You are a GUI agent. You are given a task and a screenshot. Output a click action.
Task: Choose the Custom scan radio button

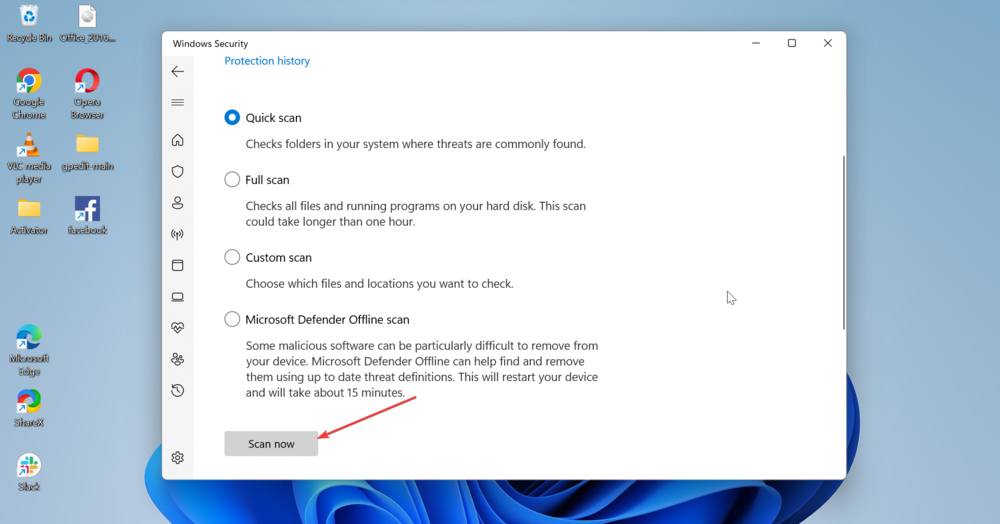[x=232, y=258]
